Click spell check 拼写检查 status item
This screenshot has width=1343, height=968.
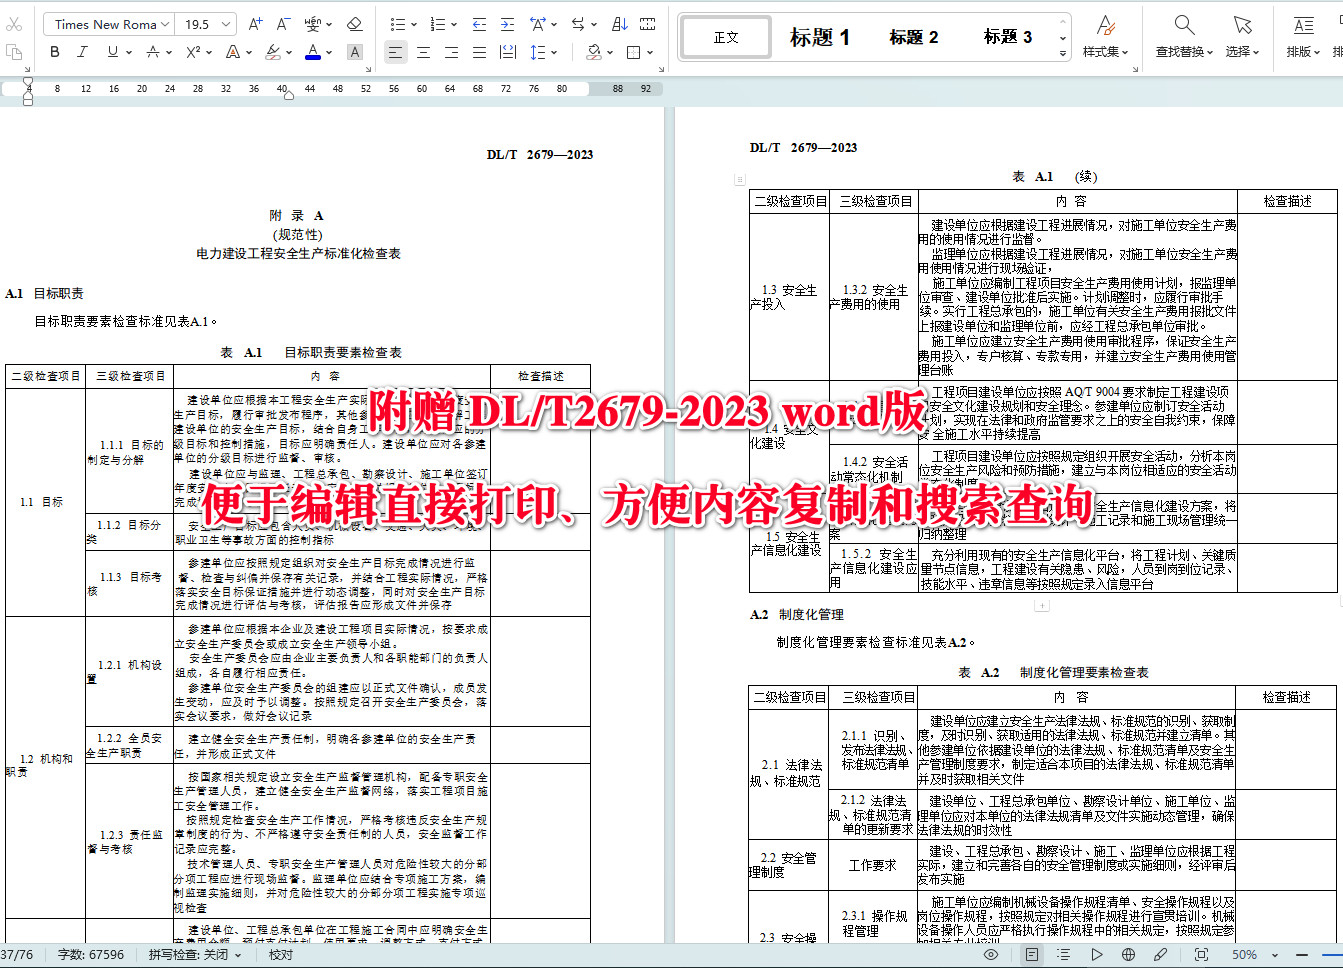coord(195,955)
